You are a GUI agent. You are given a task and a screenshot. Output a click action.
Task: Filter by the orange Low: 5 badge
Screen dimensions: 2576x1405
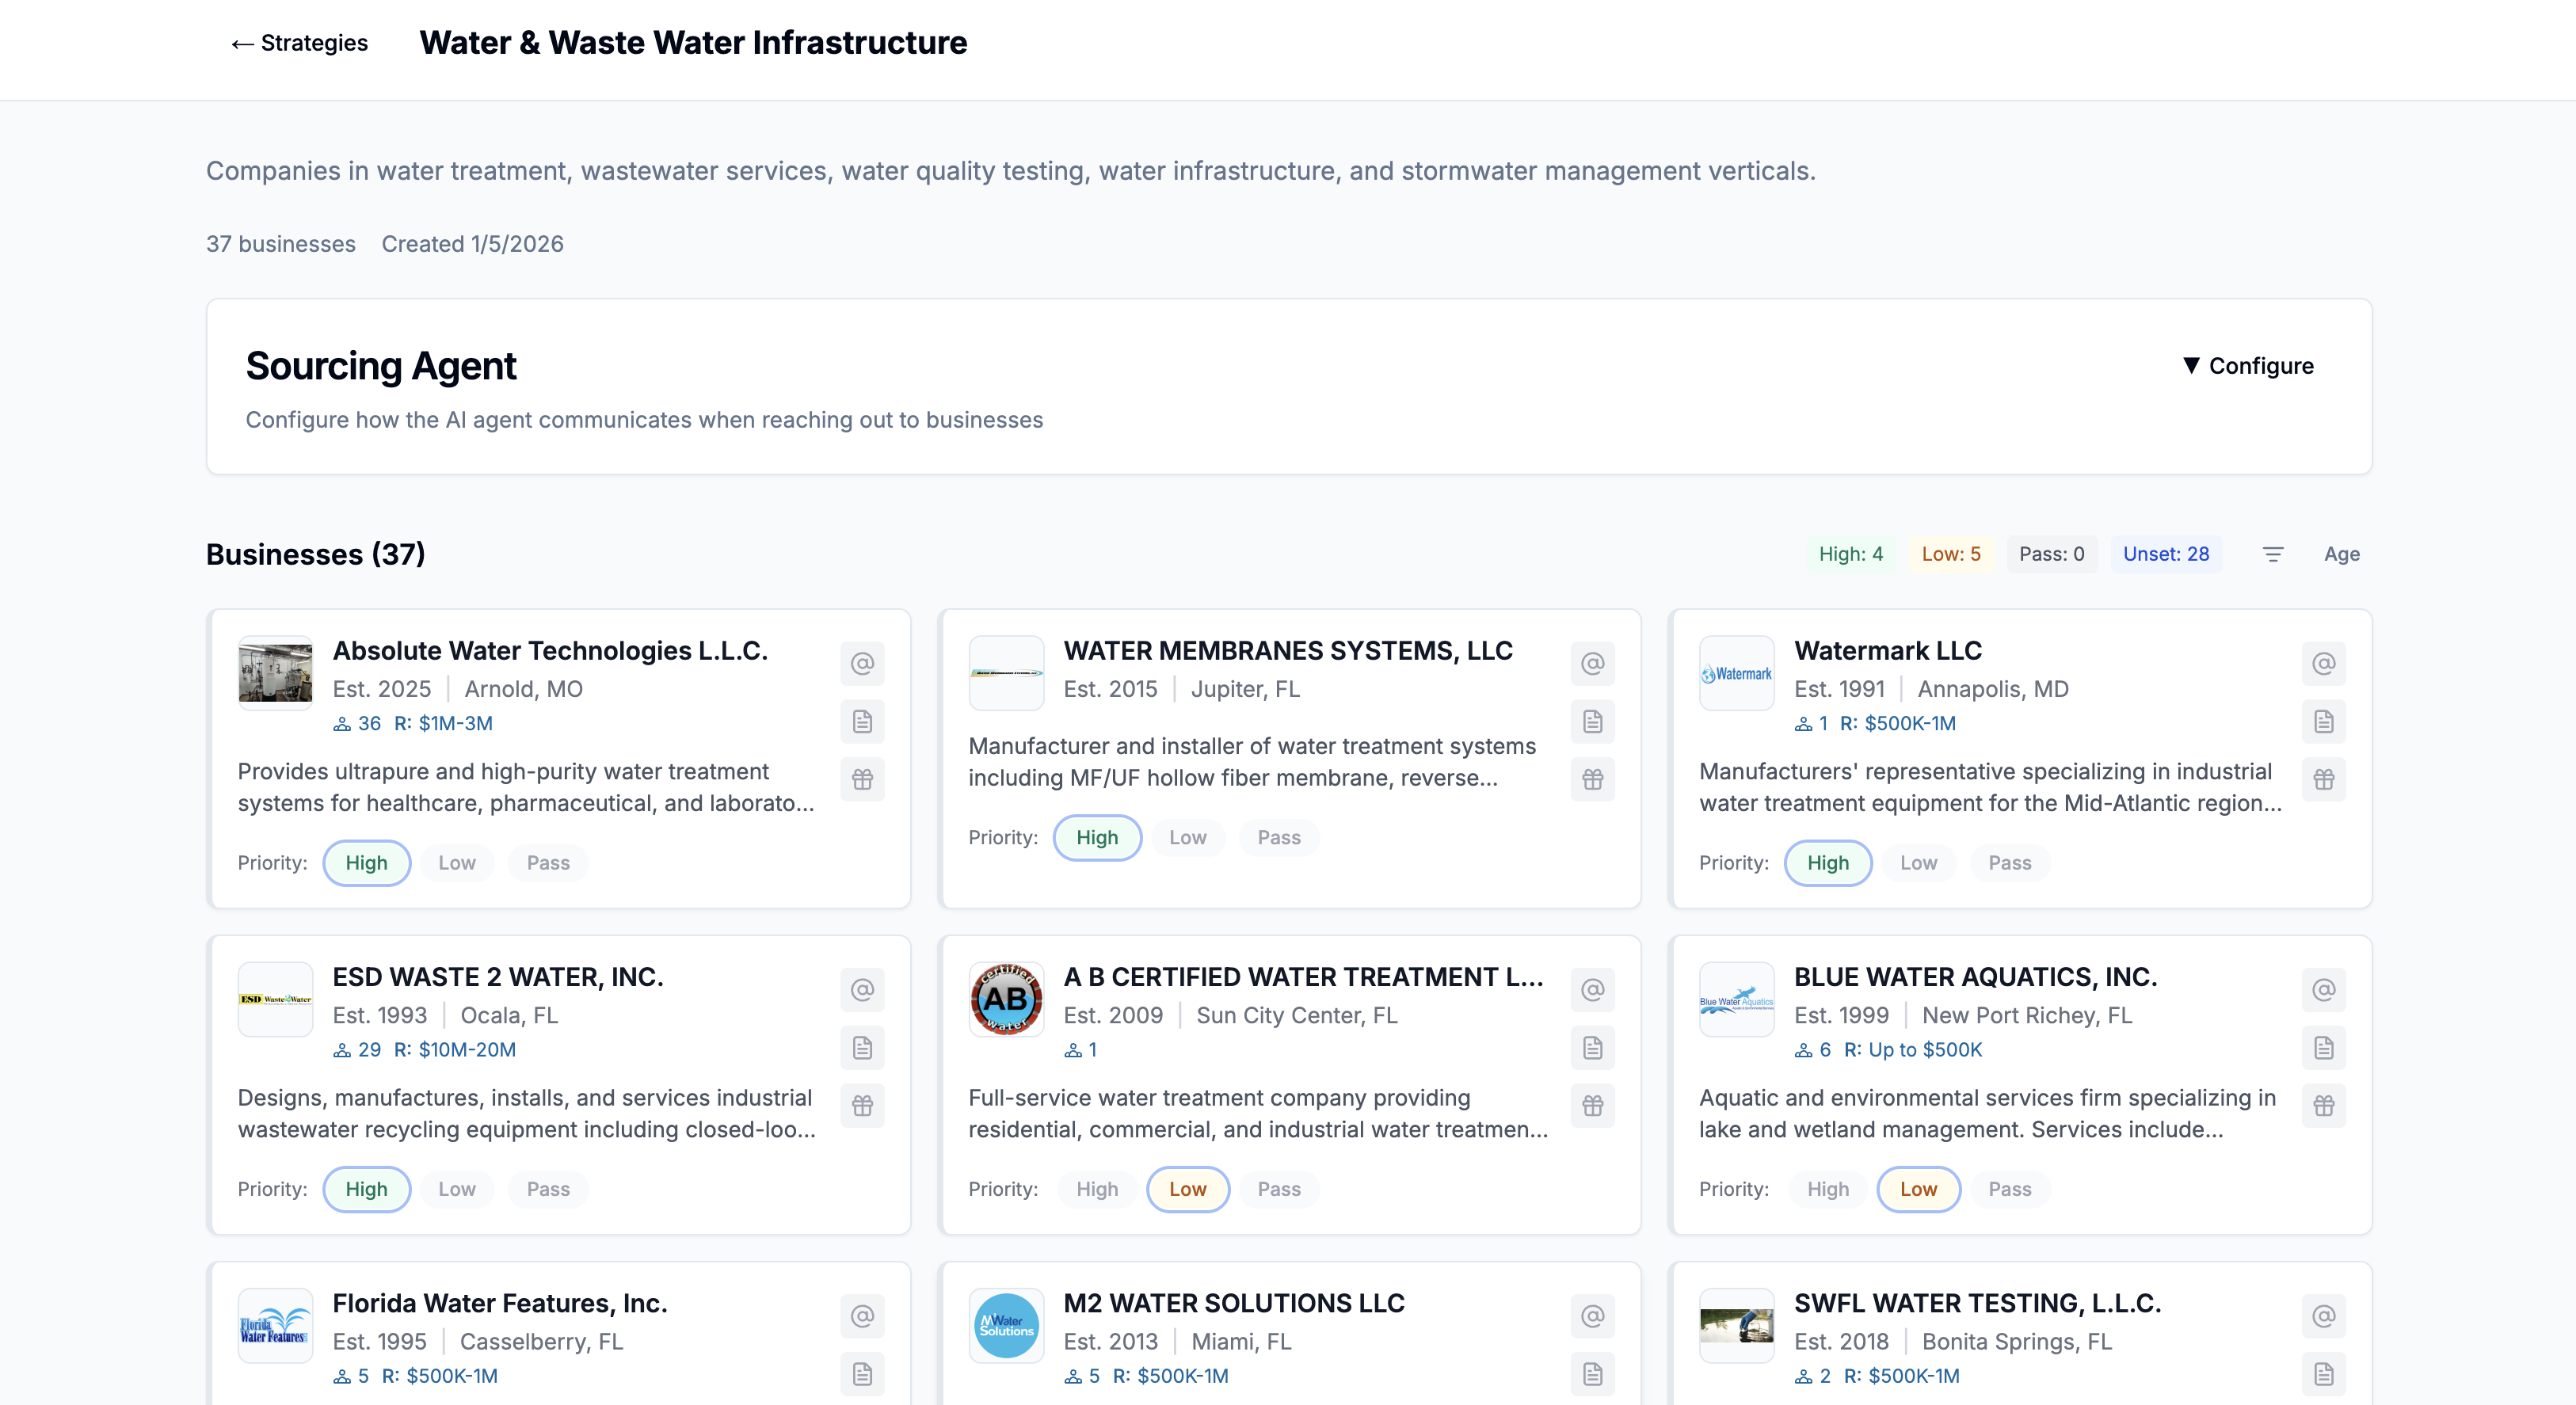[1950, 554]
